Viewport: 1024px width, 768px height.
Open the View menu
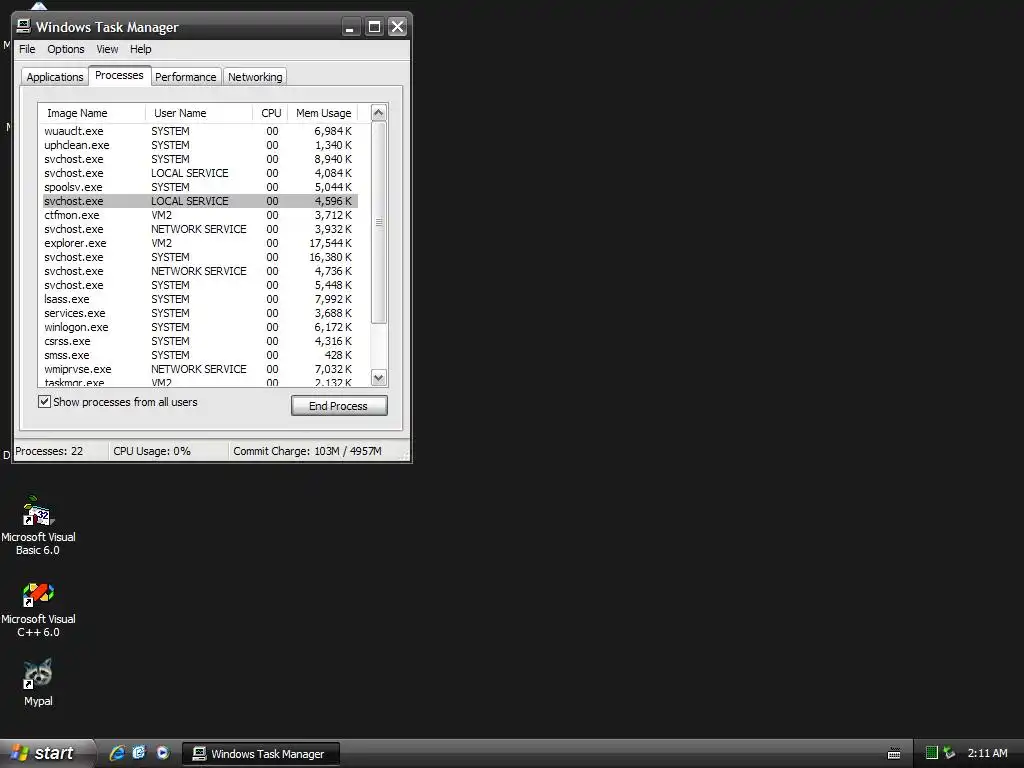[107, 49]
